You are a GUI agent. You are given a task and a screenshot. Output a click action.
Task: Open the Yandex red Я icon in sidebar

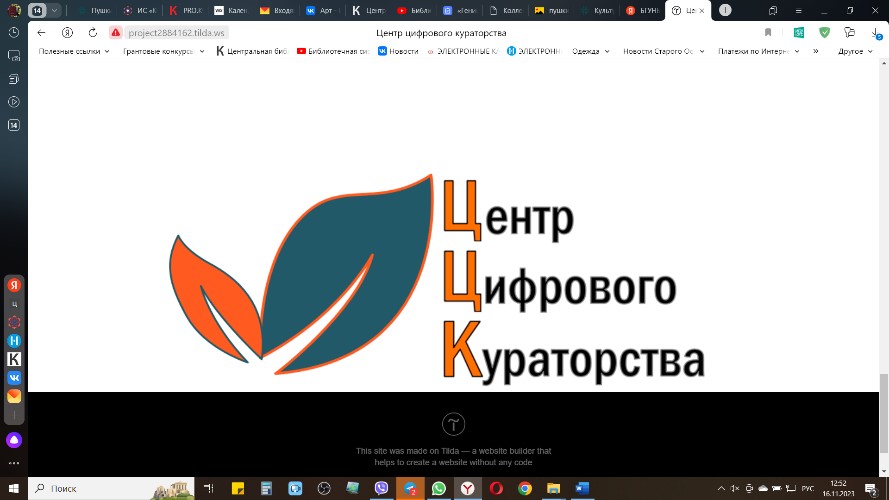[x=14, y=285]
